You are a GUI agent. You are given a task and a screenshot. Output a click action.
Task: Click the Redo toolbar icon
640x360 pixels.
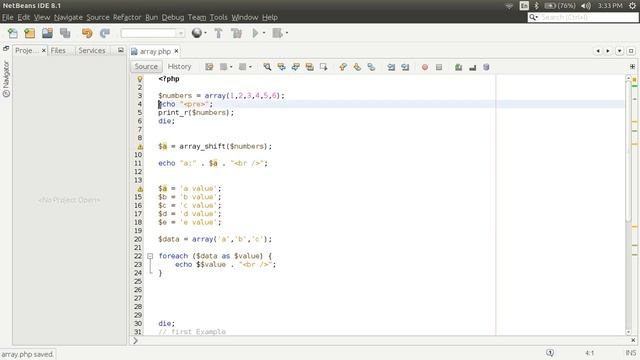tap(105, 33)
